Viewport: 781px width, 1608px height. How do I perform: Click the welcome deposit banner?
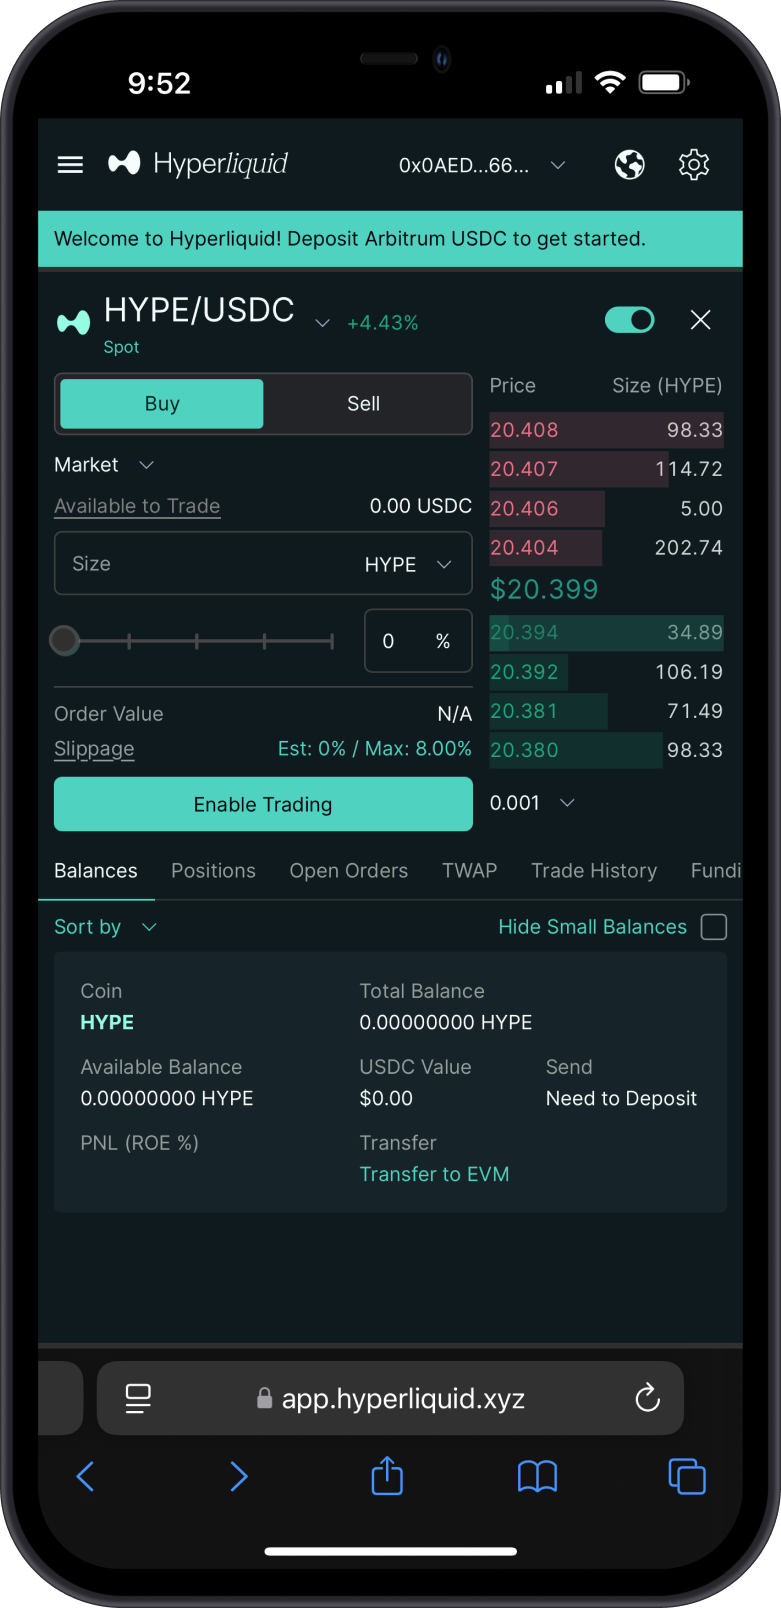390,239
